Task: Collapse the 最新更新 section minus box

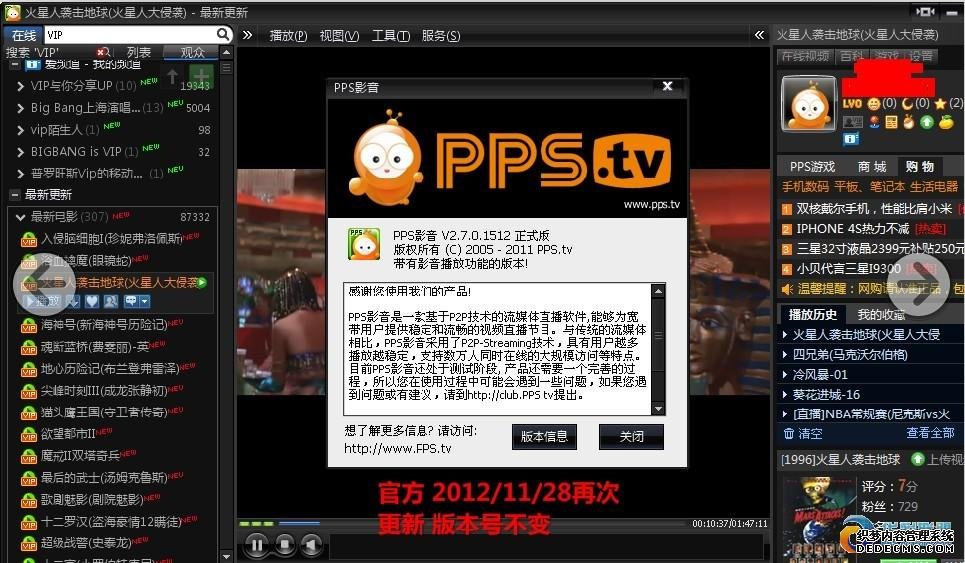Action: 14,195
